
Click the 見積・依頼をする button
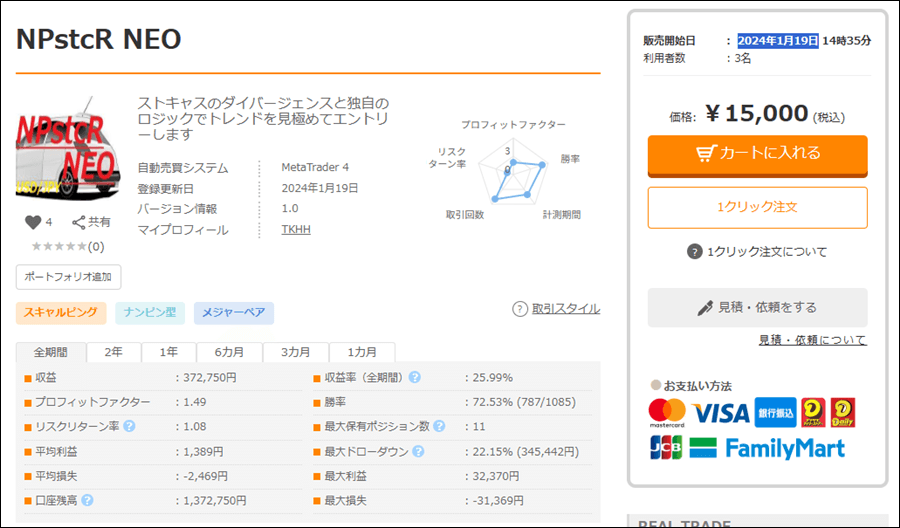click(757, 307)
